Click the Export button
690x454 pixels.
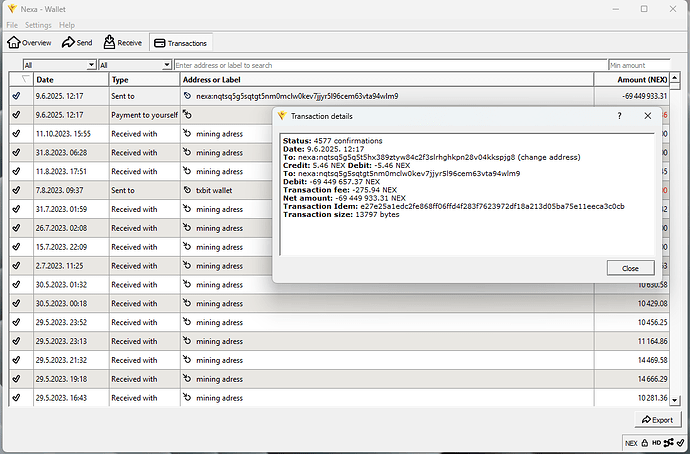[657, 420]
